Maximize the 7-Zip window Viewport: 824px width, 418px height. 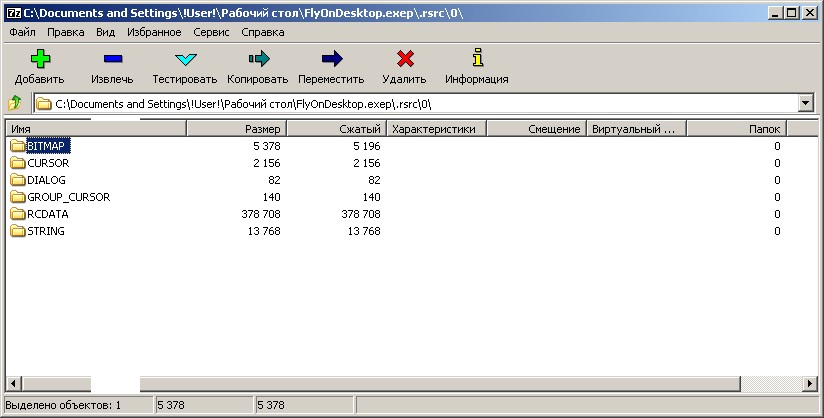[x=791, y=13]
